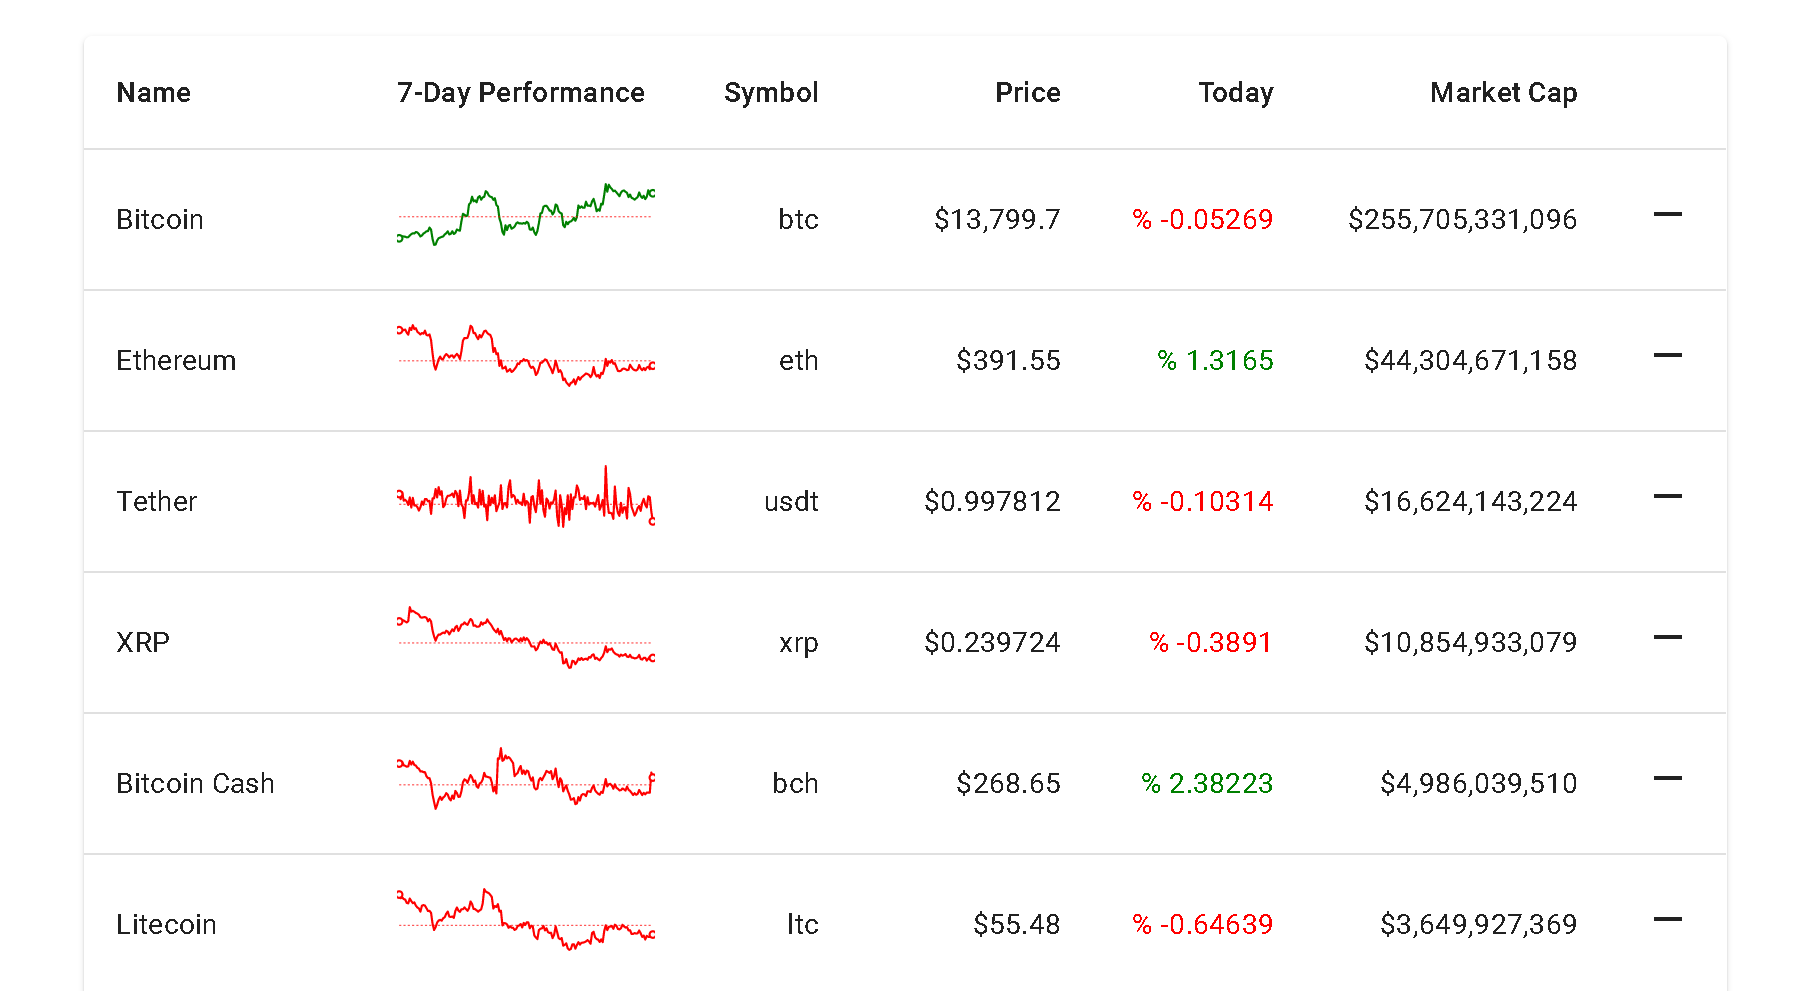Click the minus icon in Litecoin row
This screenshot has width=1797, height=991.
1667,919
